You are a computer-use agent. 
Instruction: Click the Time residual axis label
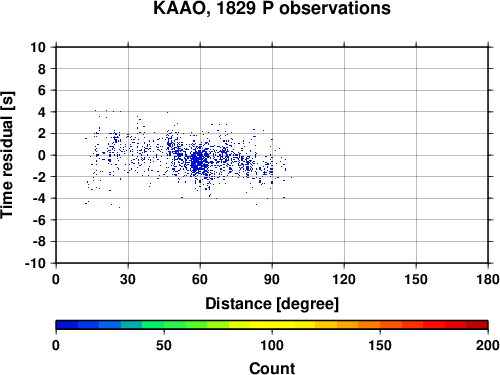pos(7,155)
